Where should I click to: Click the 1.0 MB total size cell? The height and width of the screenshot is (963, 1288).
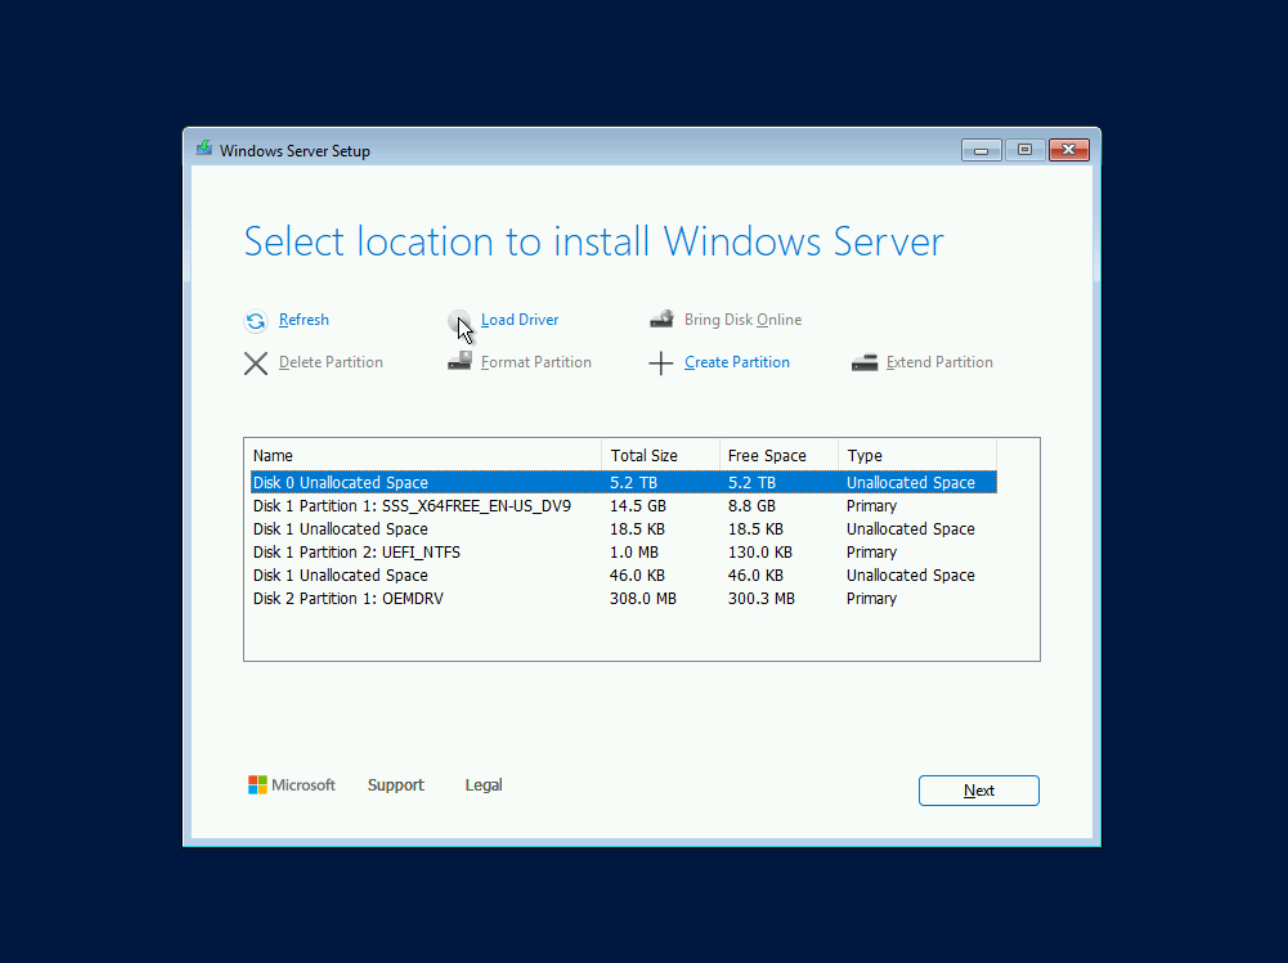pyautogui.click(x=634, y=552)
